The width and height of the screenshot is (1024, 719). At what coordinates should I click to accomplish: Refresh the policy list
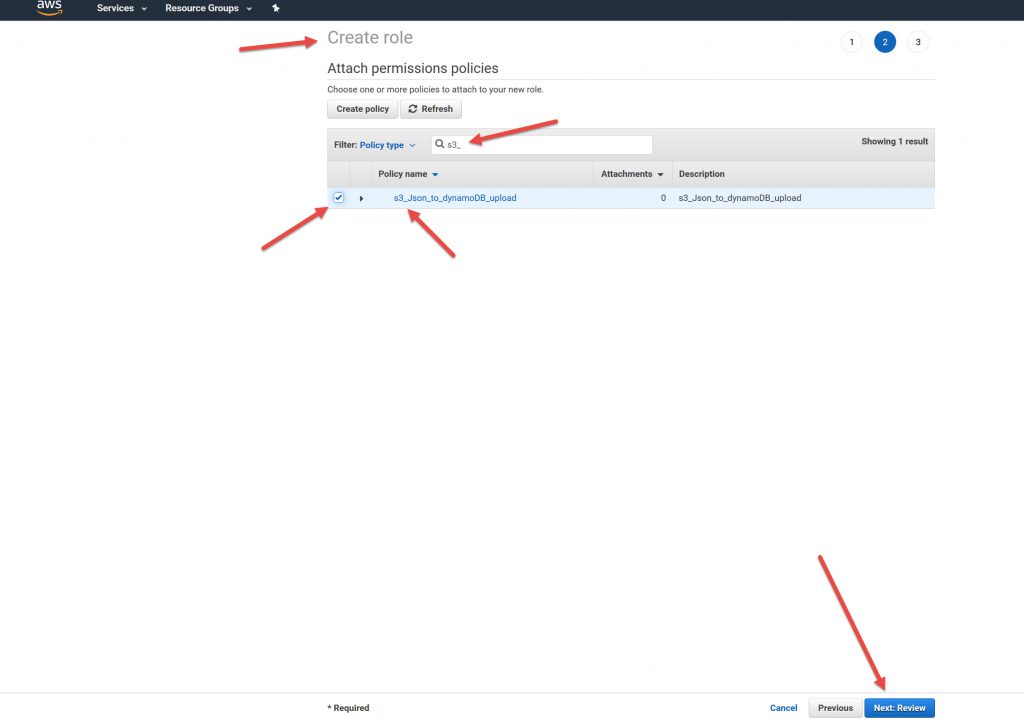tap(431, 109)
